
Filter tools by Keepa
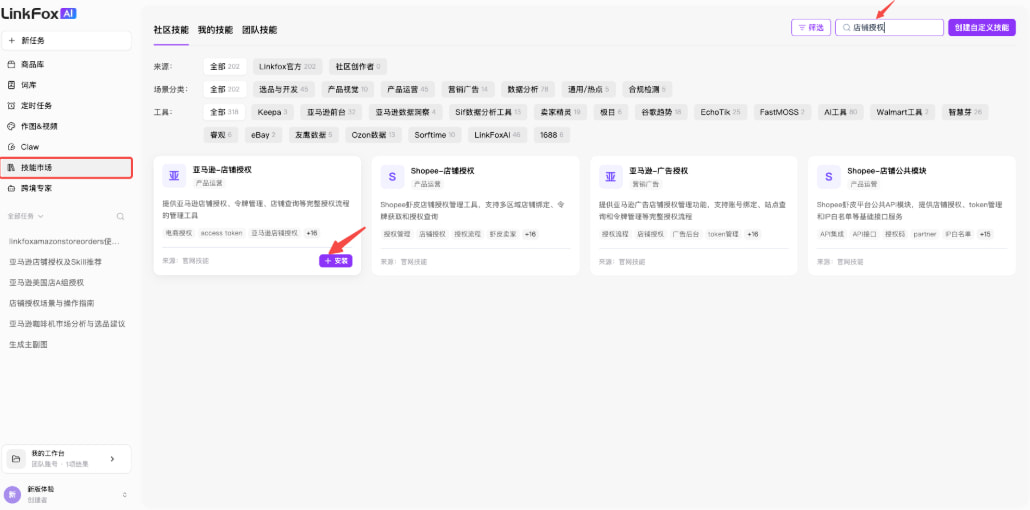tap(272, 112)
